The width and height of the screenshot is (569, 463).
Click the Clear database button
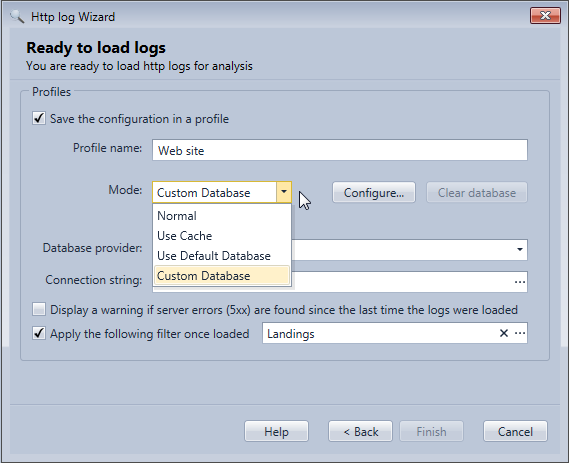click(x=477, y=192)
